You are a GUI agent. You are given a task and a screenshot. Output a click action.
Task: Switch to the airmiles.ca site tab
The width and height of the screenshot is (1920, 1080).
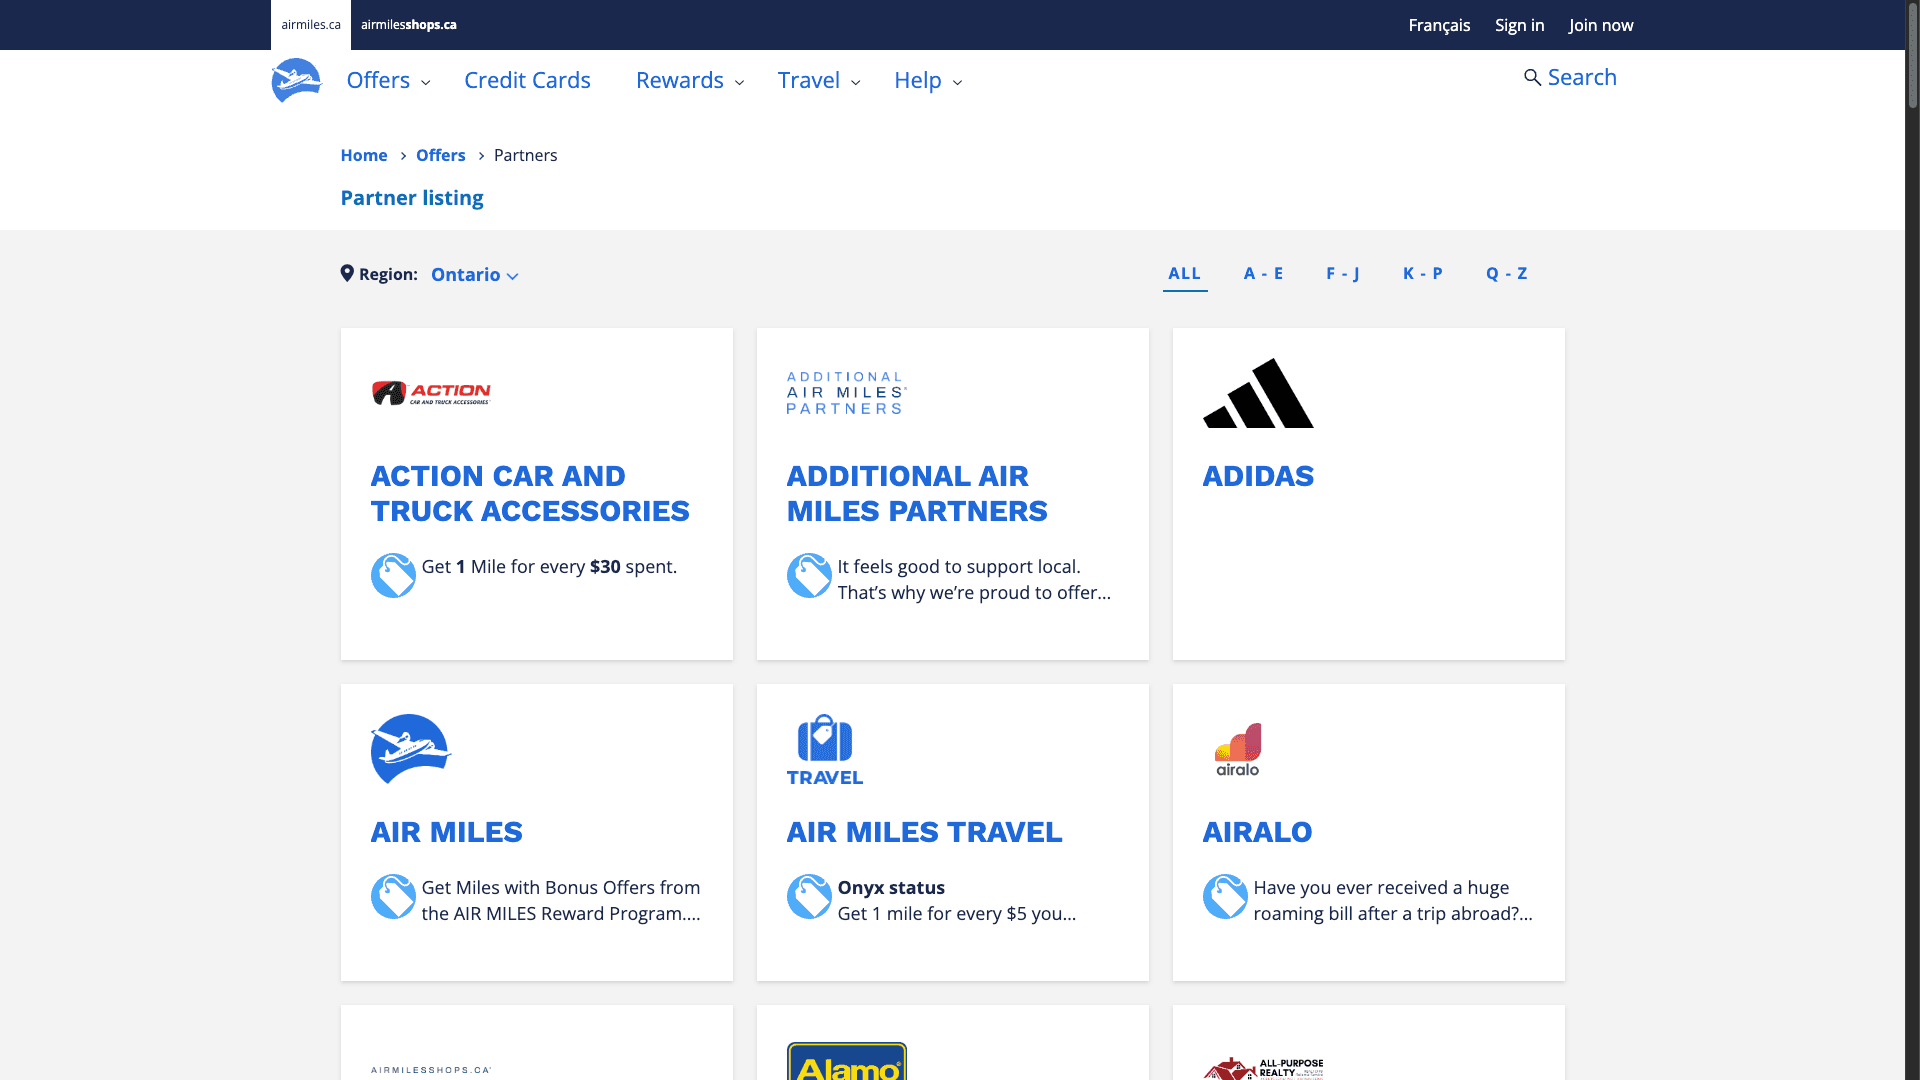(311, 25)
